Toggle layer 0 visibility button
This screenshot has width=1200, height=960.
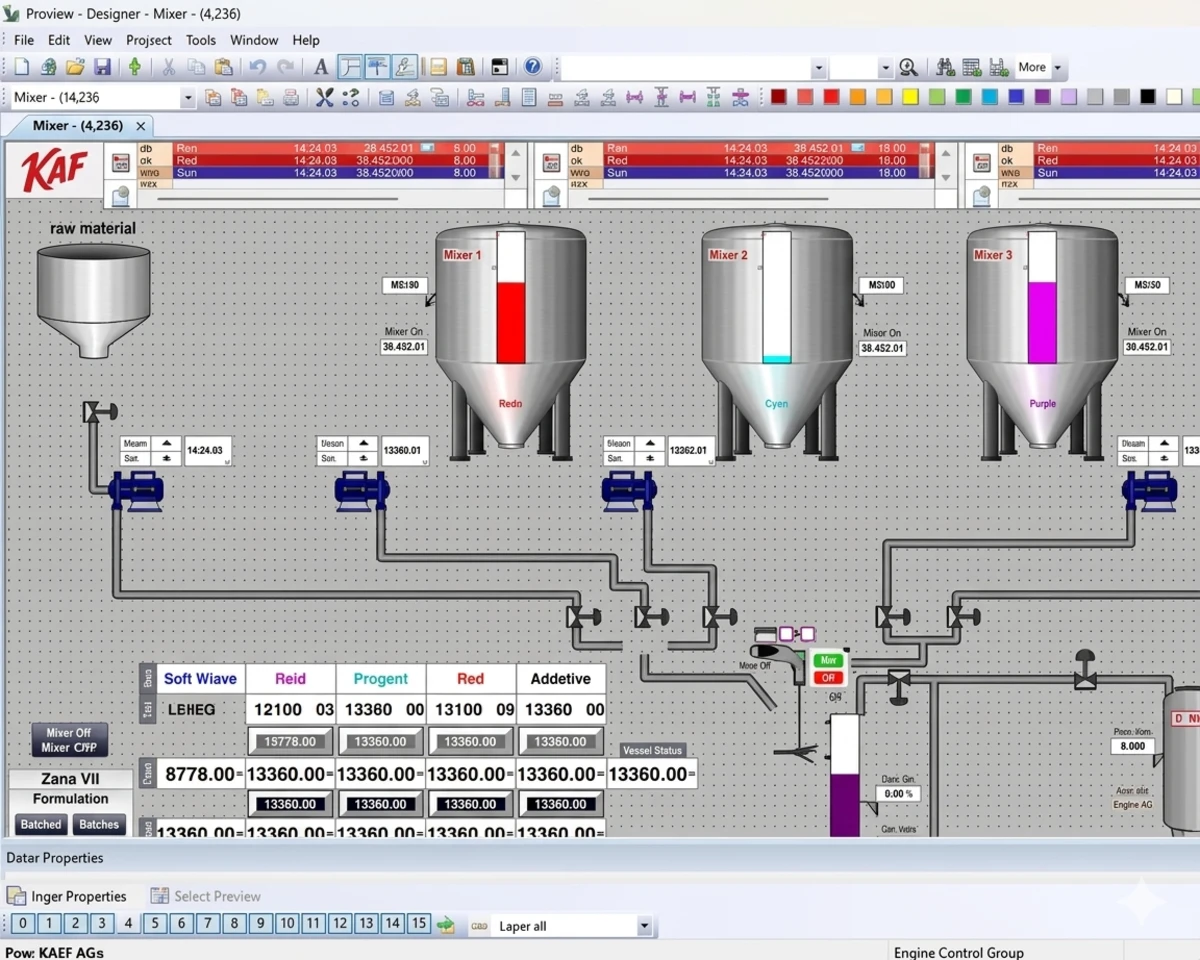(x=23, y=924)
